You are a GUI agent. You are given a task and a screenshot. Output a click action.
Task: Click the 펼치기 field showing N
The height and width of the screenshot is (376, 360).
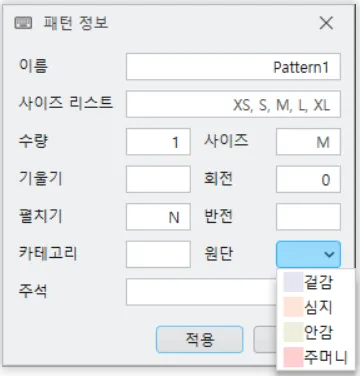point(158,217)
